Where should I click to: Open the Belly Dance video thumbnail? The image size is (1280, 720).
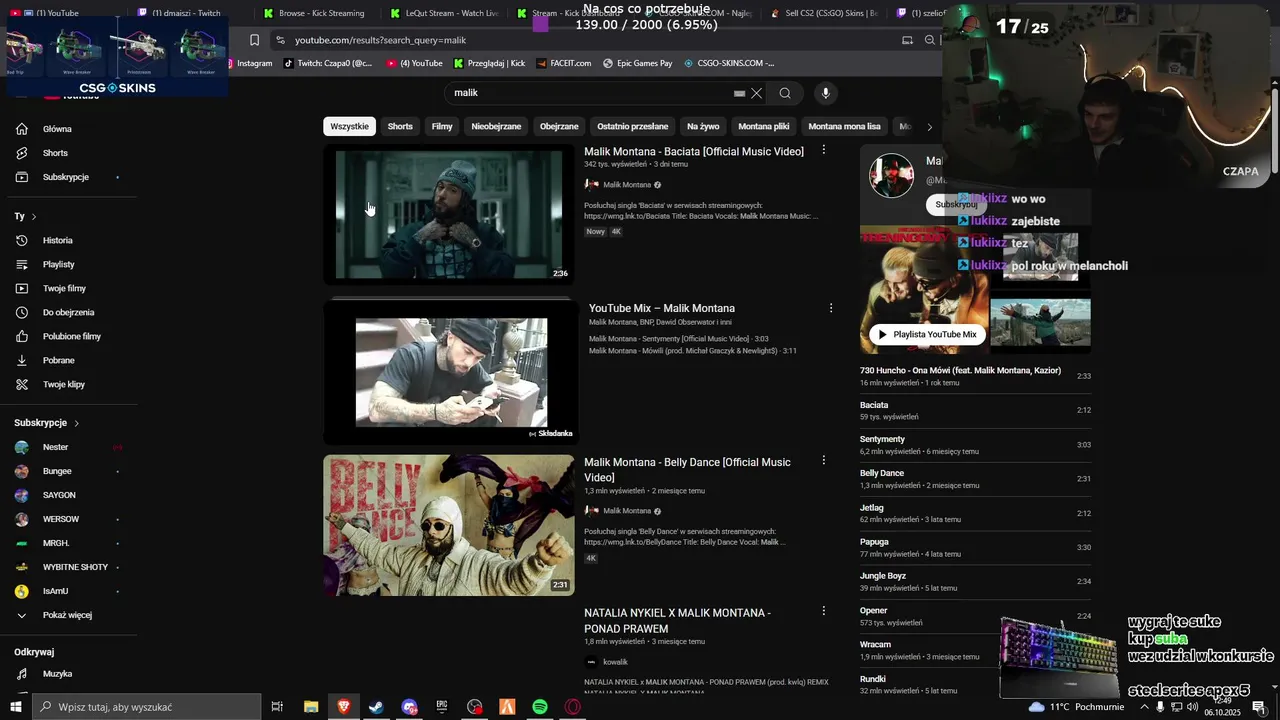tap(449, 525)
